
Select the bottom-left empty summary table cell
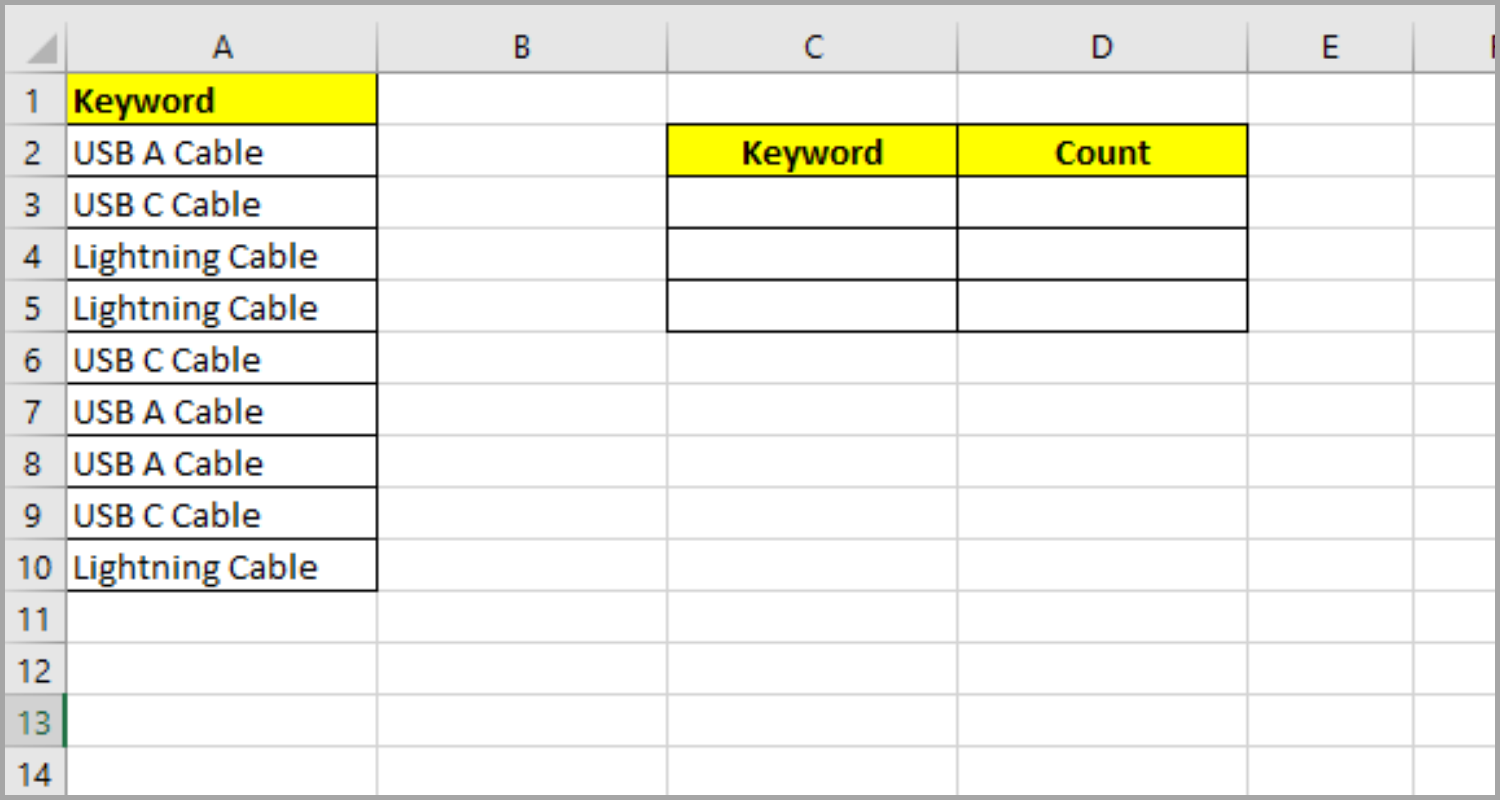pyautogui.click(x=812, y=307)
